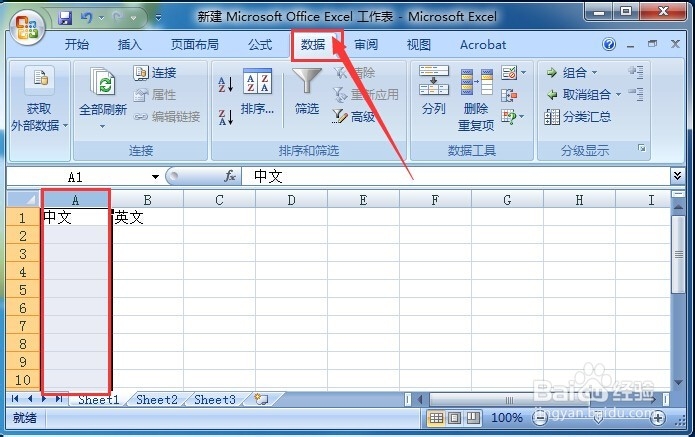This screenshot has width=695, height=437.
Task: Click cell B1 containing 英文
Action: 147,217
